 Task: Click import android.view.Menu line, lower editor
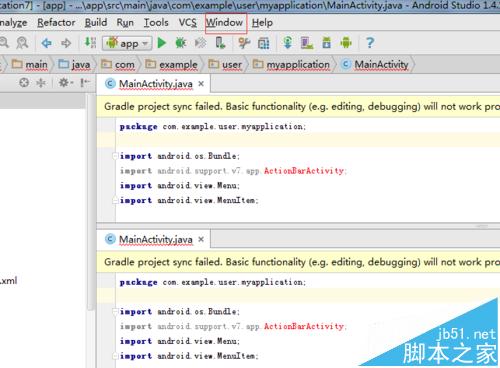click(x=180, y=341)
